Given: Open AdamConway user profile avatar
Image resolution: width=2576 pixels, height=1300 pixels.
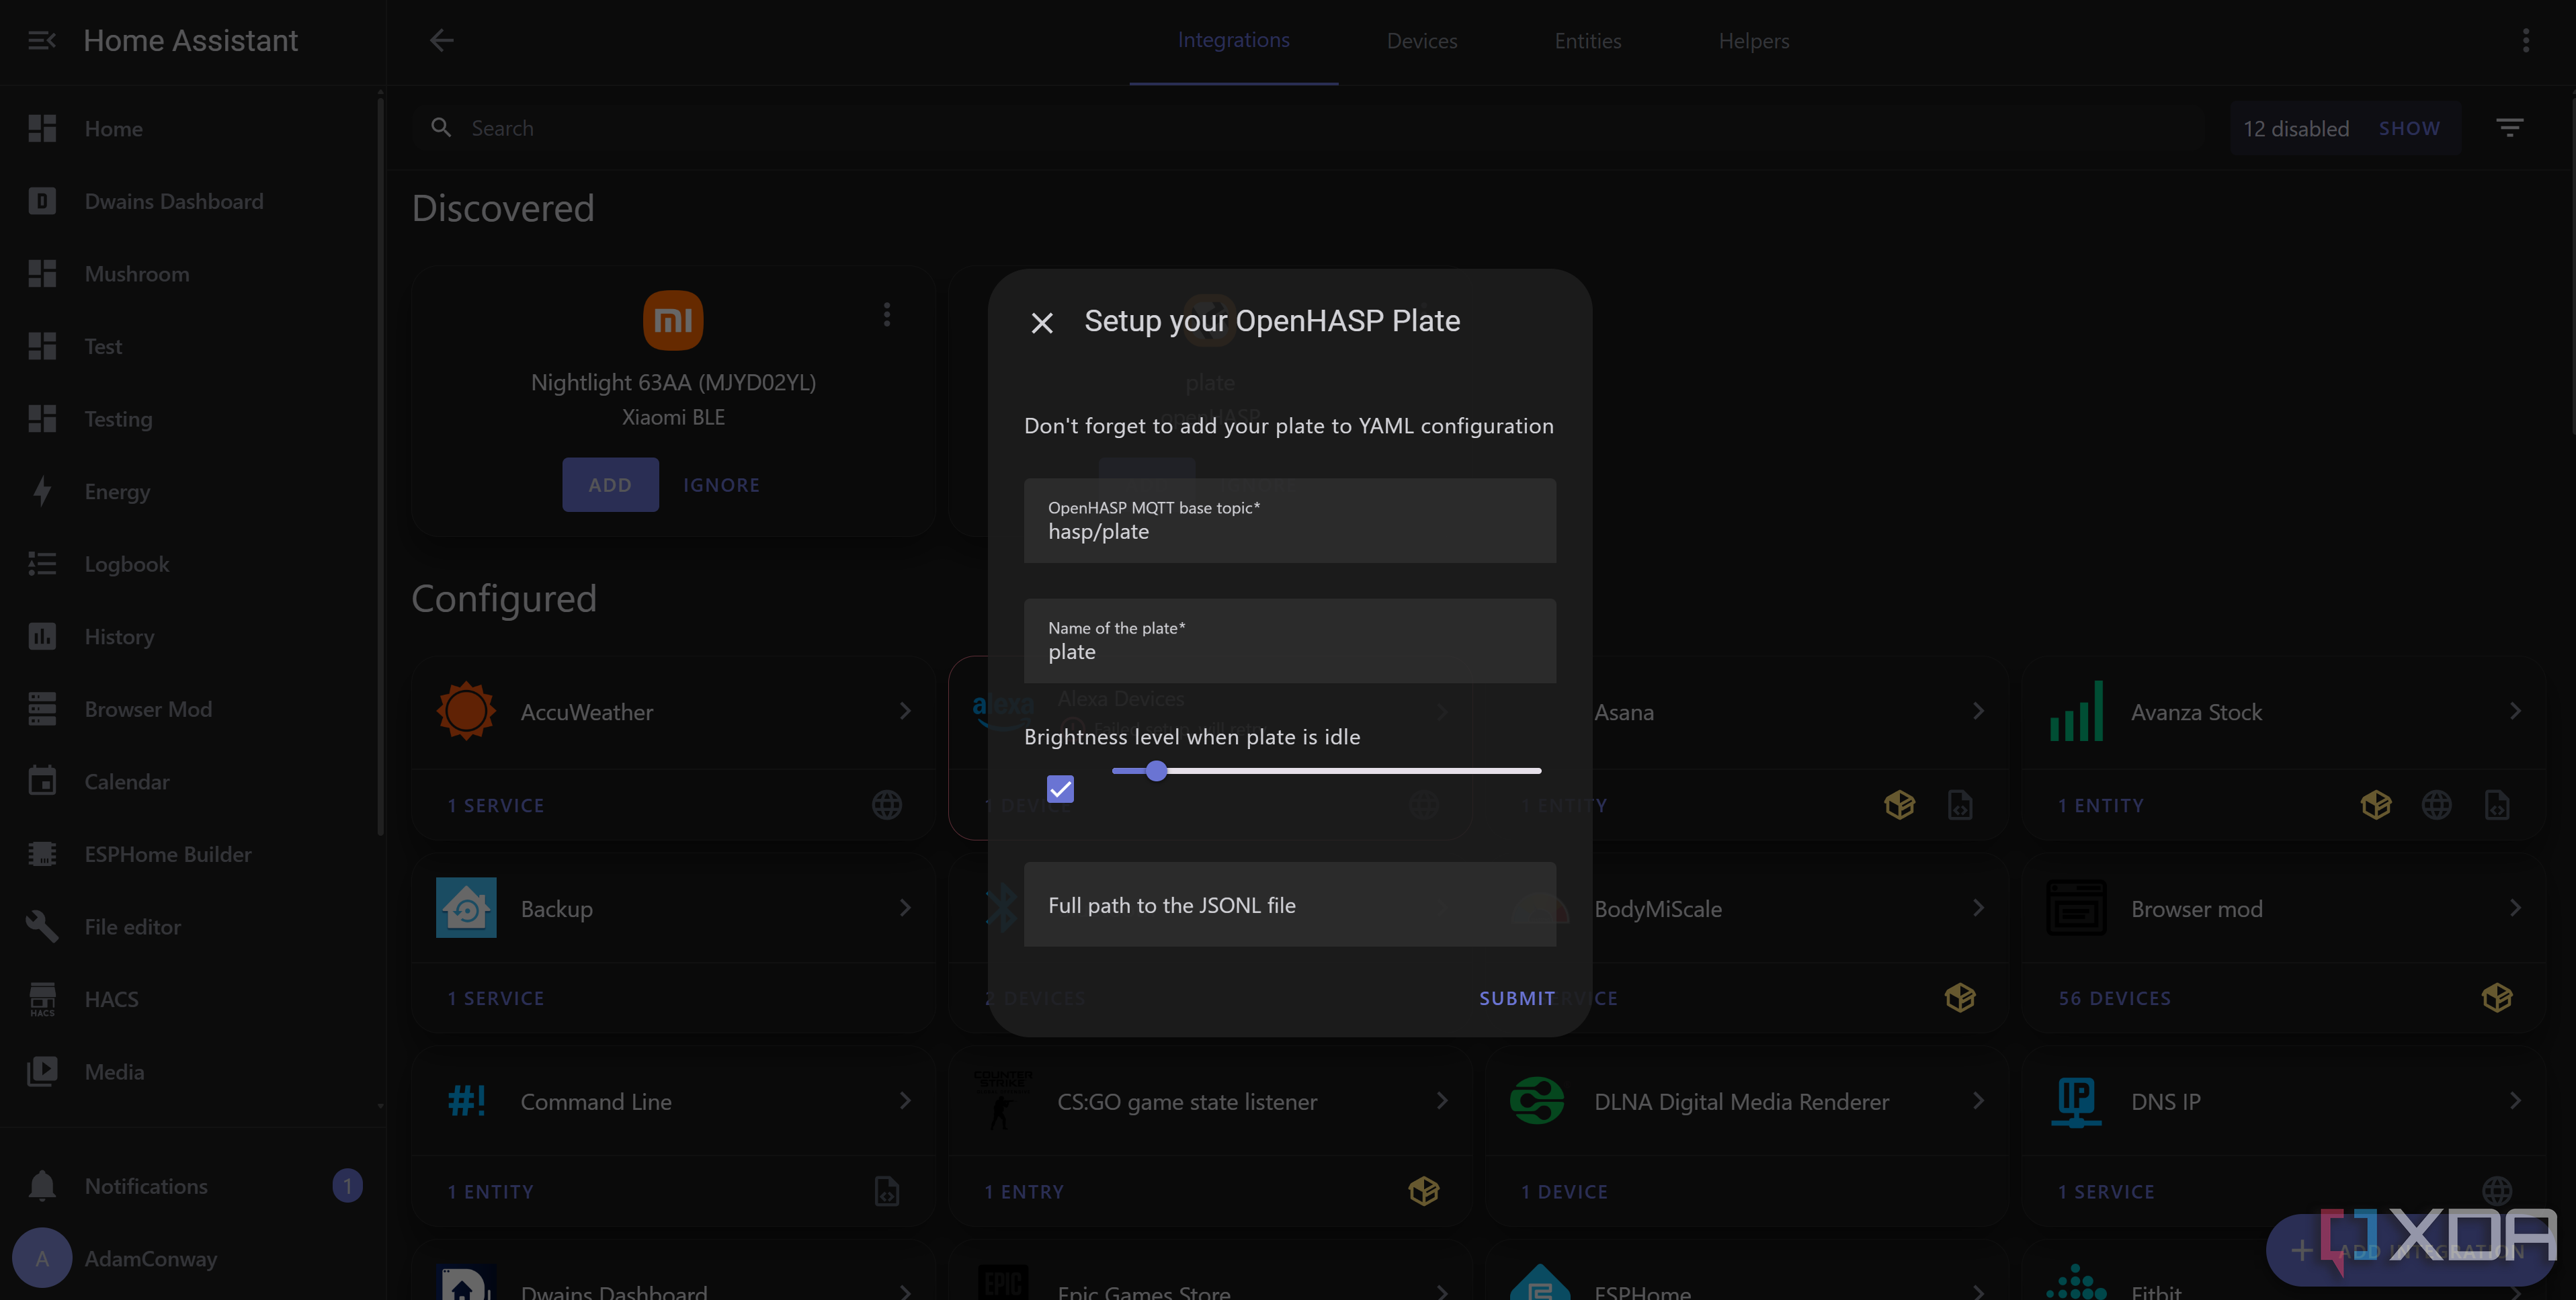Looking at the screenshot, I should pyautogui.click(x=42, y=1258).
